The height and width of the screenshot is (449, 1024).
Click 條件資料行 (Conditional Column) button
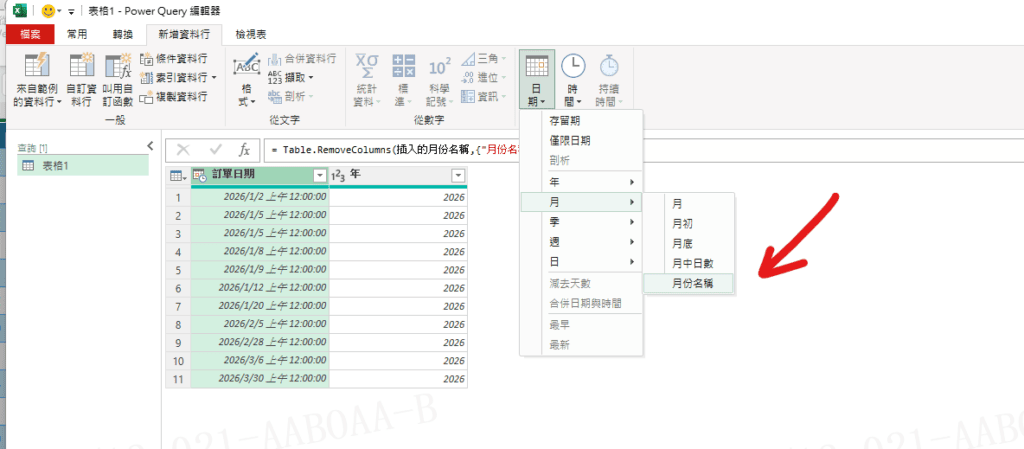coord(175,59)
